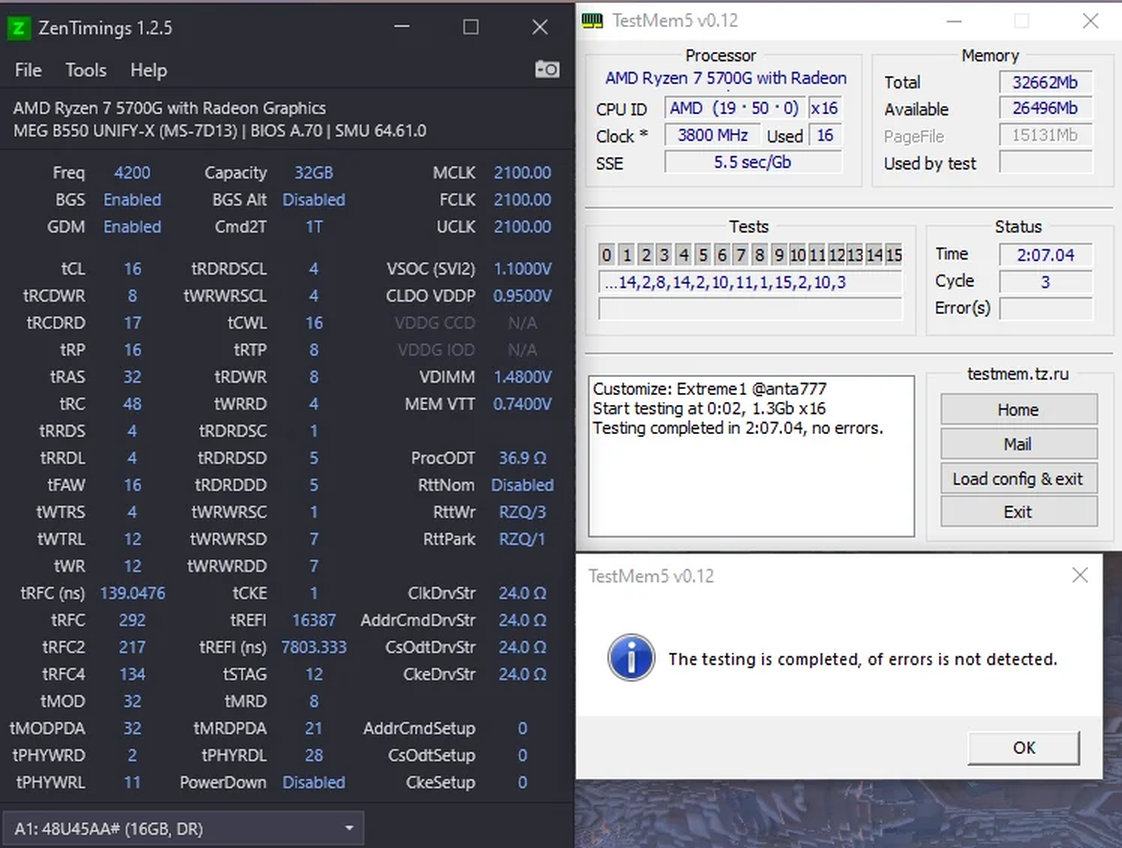This screenshot has height=848, width=1122.
Task: Click Load config & exit button
Action: [x=1018, y=478]
